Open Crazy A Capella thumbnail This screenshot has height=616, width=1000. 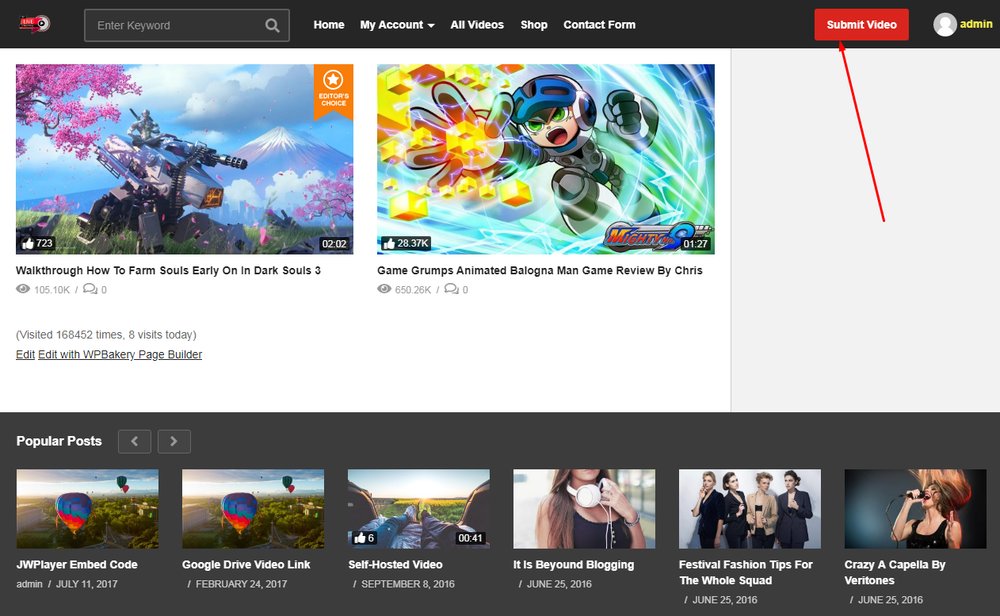click(x=915, y=509)
